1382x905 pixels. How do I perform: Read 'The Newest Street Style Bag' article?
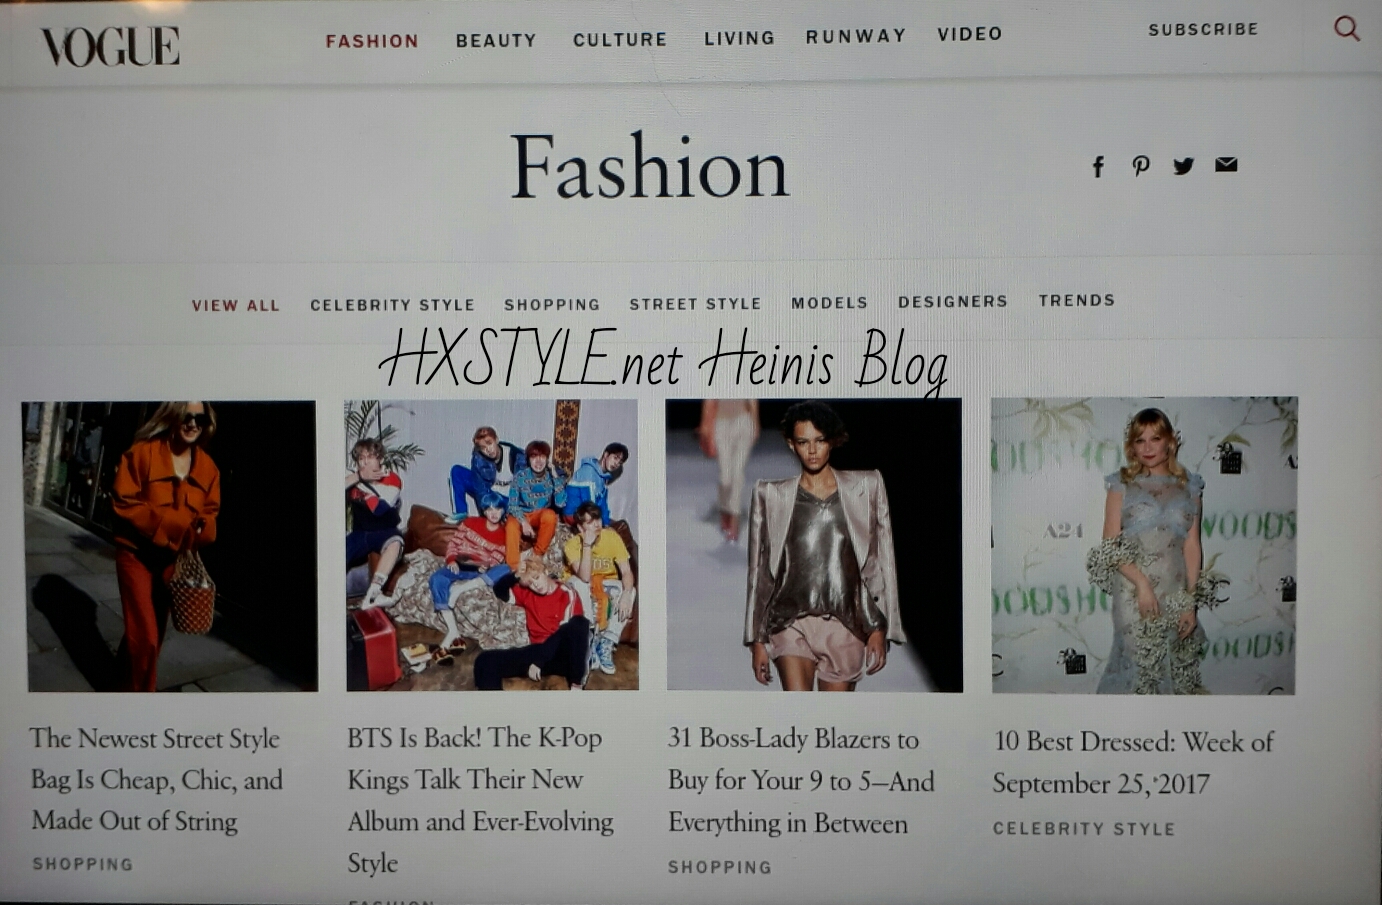click(x=156, y=780)
